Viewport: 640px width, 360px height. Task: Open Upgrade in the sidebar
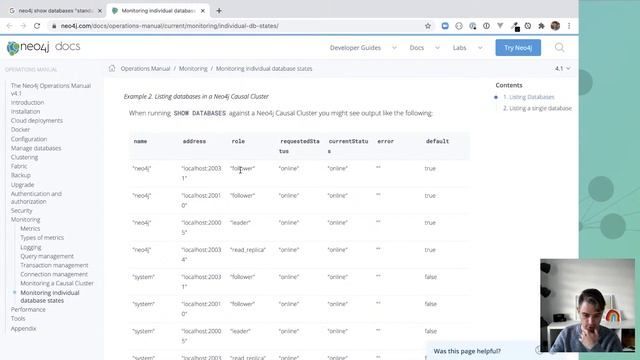coord(22,184)
